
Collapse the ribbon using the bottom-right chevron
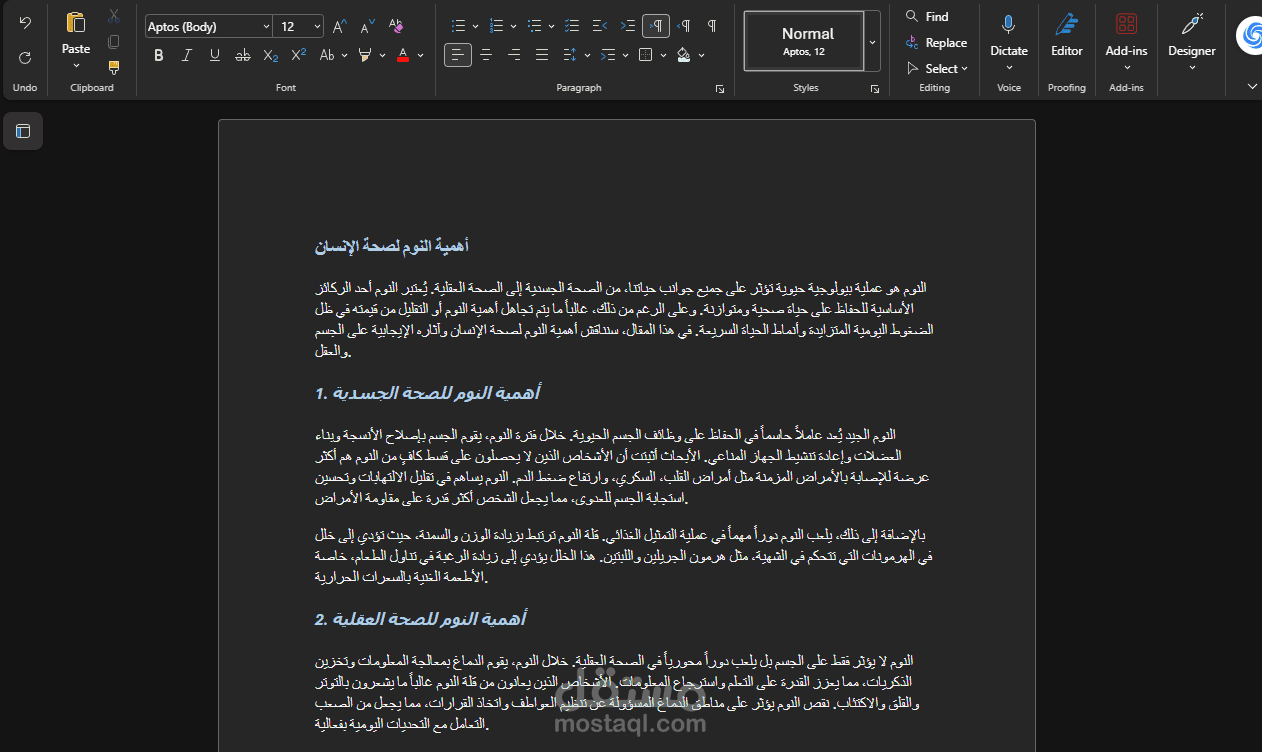click(x=1252, y=87)
